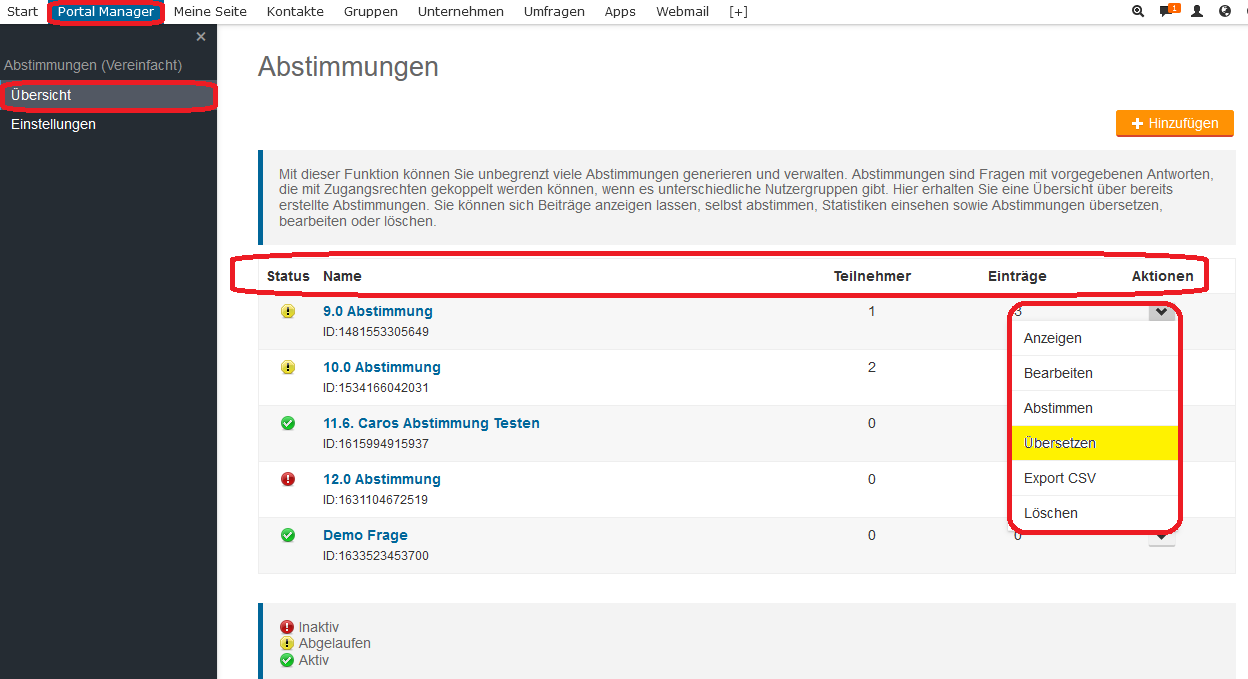Viewport: 1248px width, 679px height.
Task: Click yellow expired status icon of 9.0 Abstimmung
Action: coord(288,312)
